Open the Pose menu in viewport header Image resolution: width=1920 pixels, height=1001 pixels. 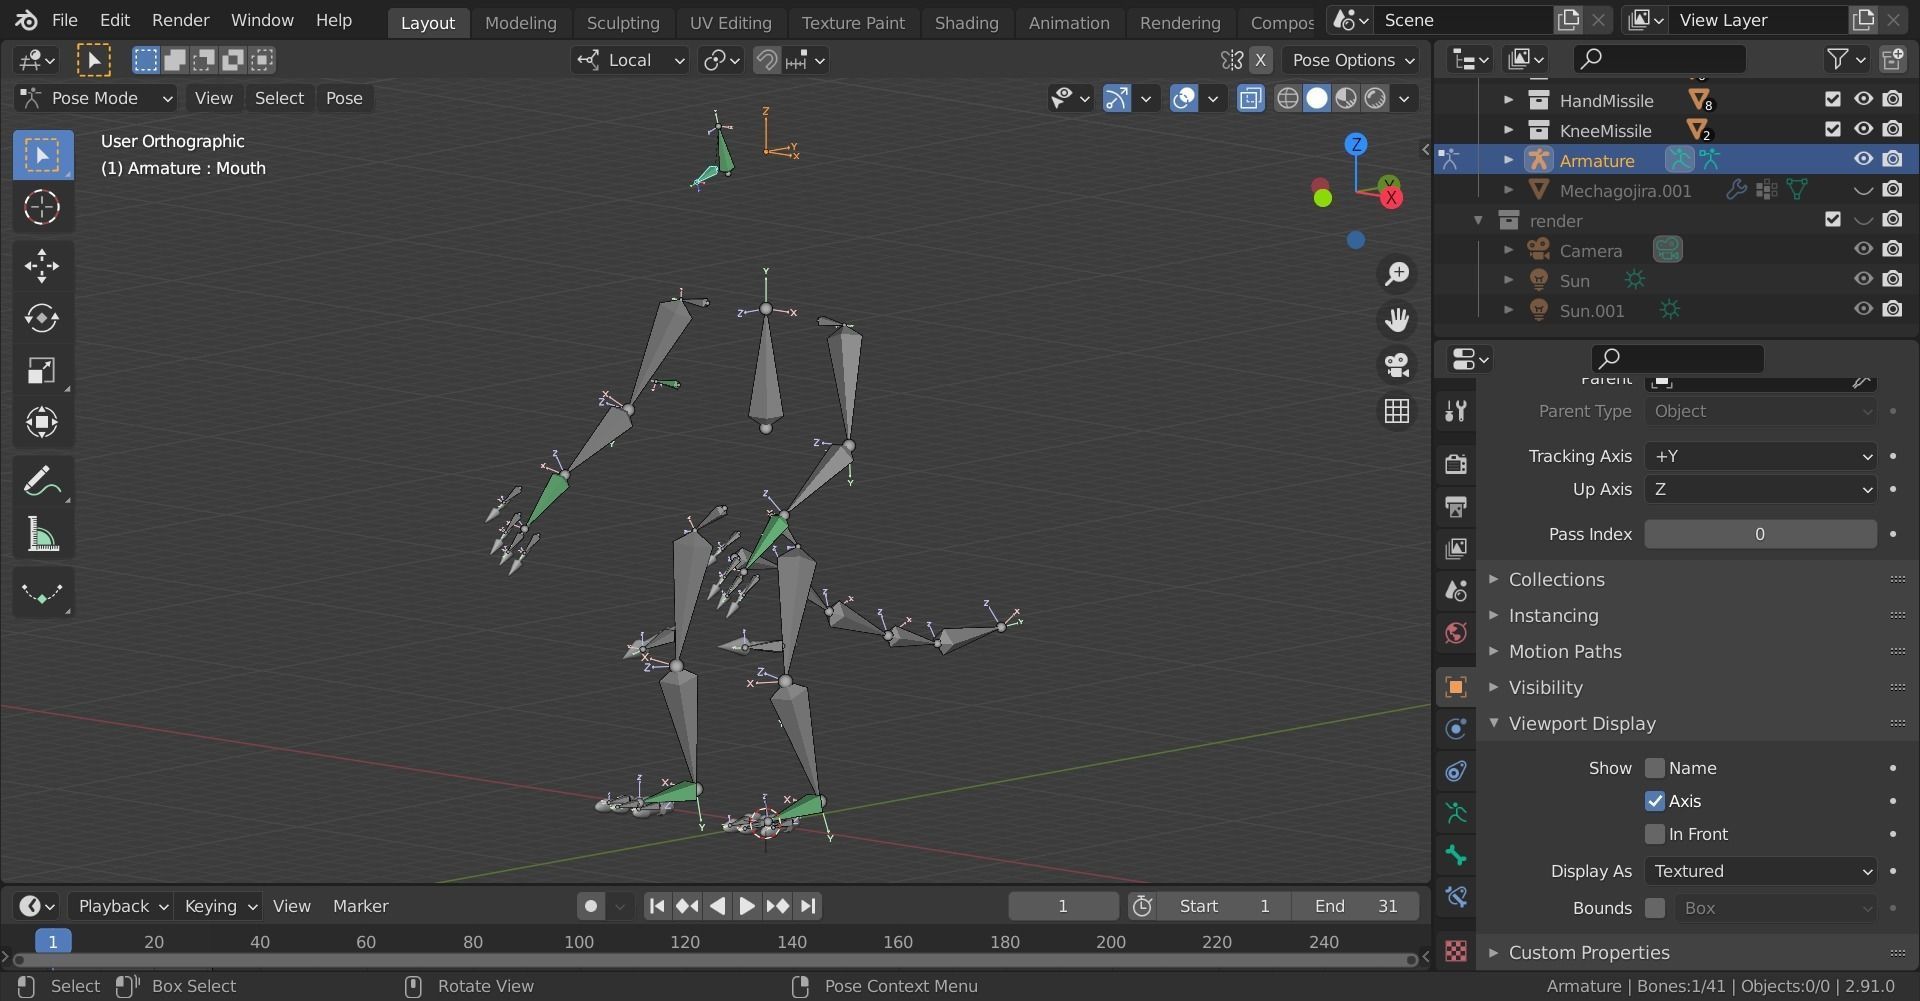point(344,98)
